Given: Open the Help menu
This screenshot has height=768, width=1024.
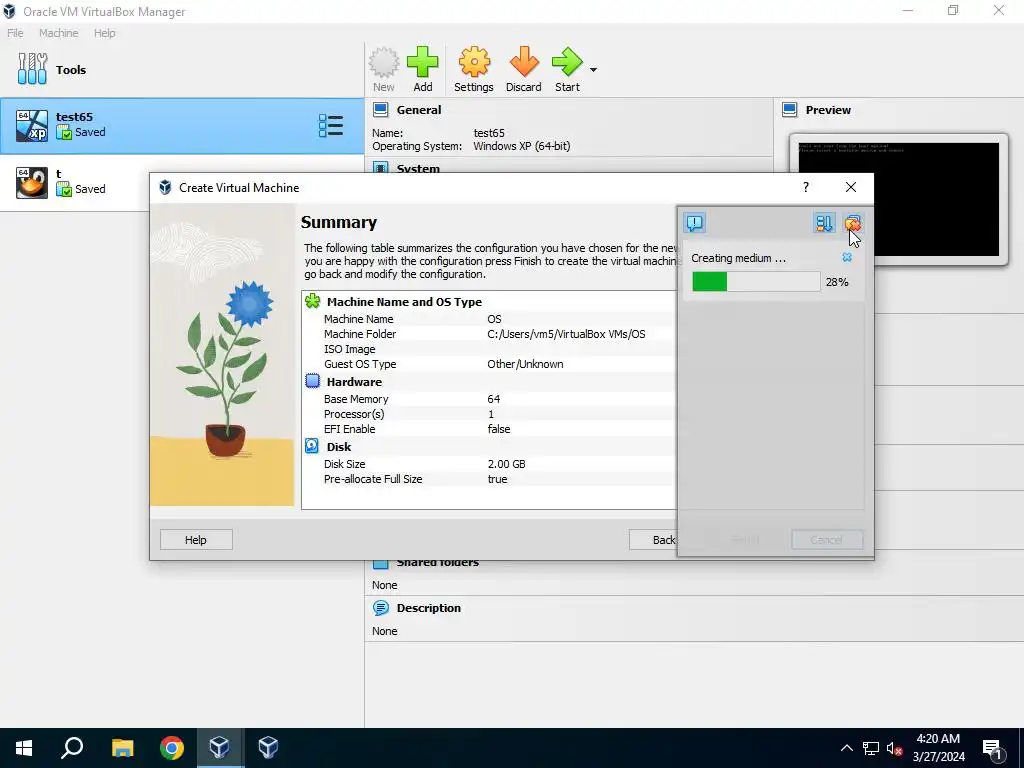Looking at the screenshot, I should pyautogui.click(x=104, y=33).
